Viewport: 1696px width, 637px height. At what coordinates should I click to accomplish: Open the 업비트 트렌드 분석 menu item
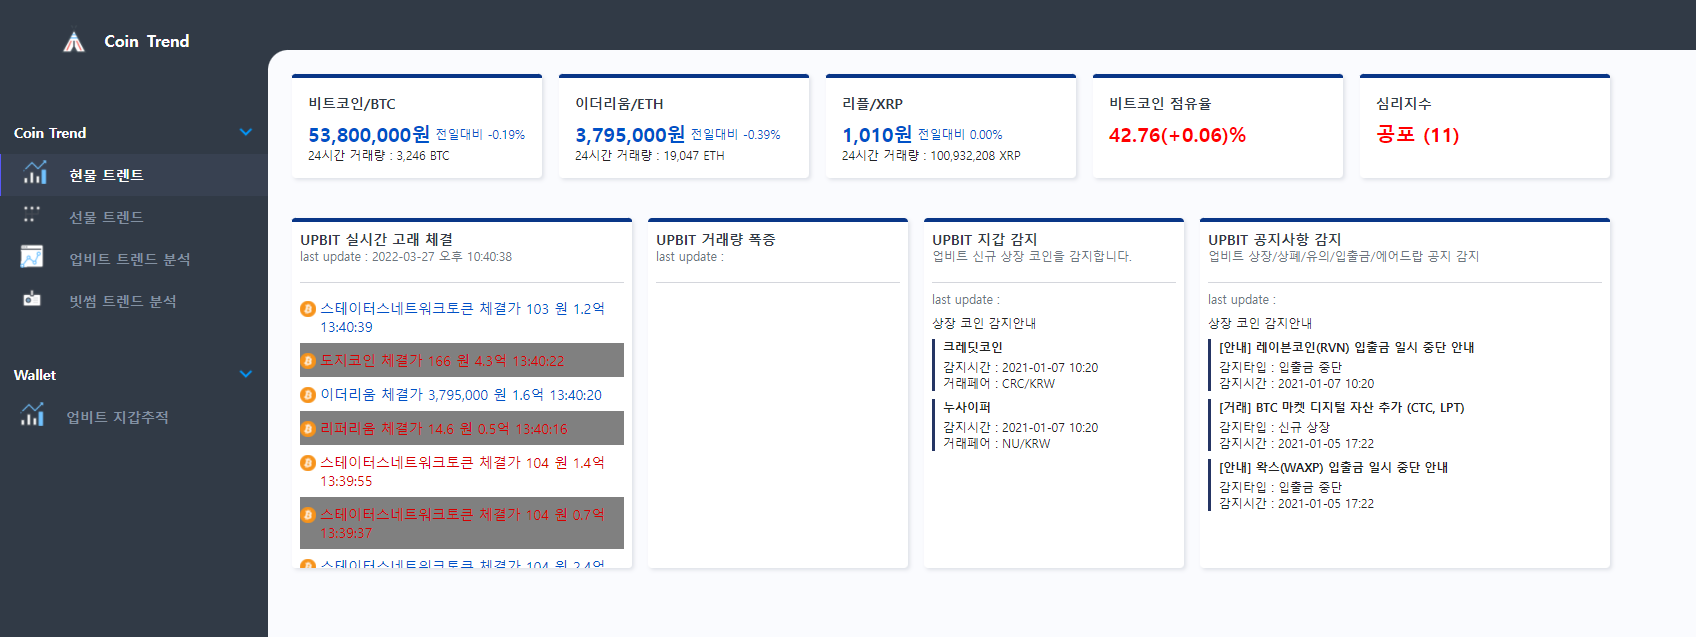tap(134, 259)
